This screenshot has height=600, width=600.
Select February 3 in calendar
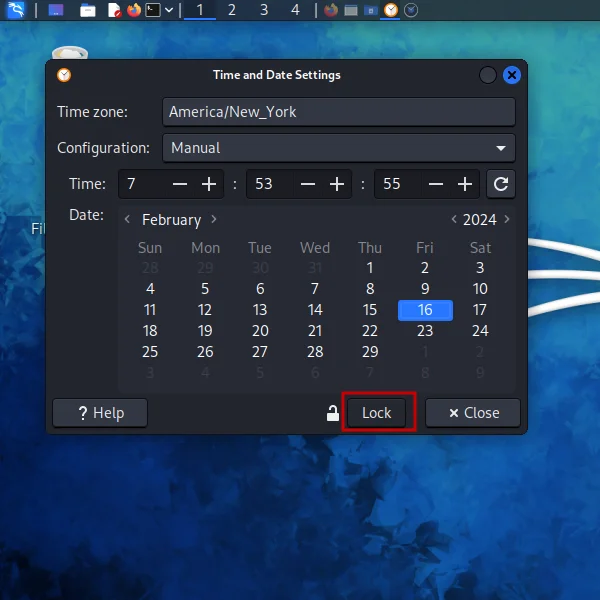[480, 267]
